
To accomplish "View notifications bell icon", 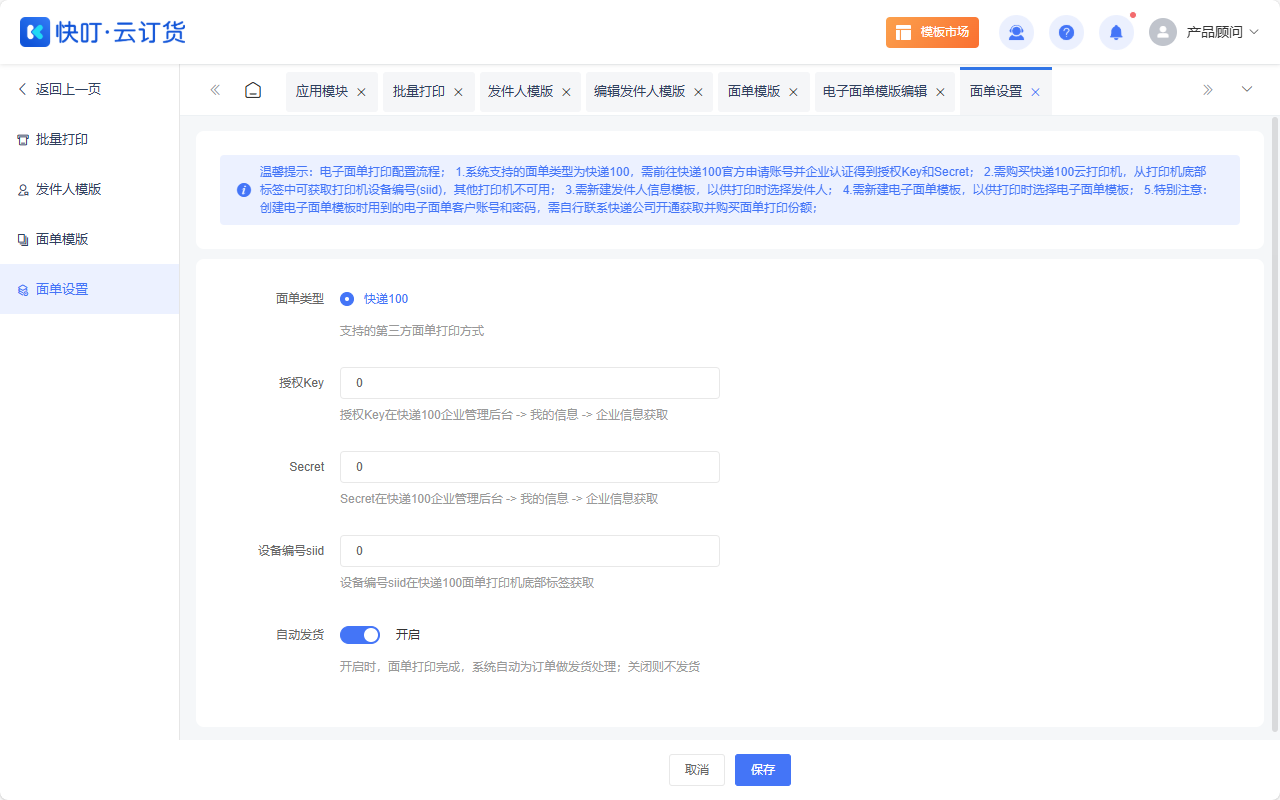I will click(x=1116, y=32).
